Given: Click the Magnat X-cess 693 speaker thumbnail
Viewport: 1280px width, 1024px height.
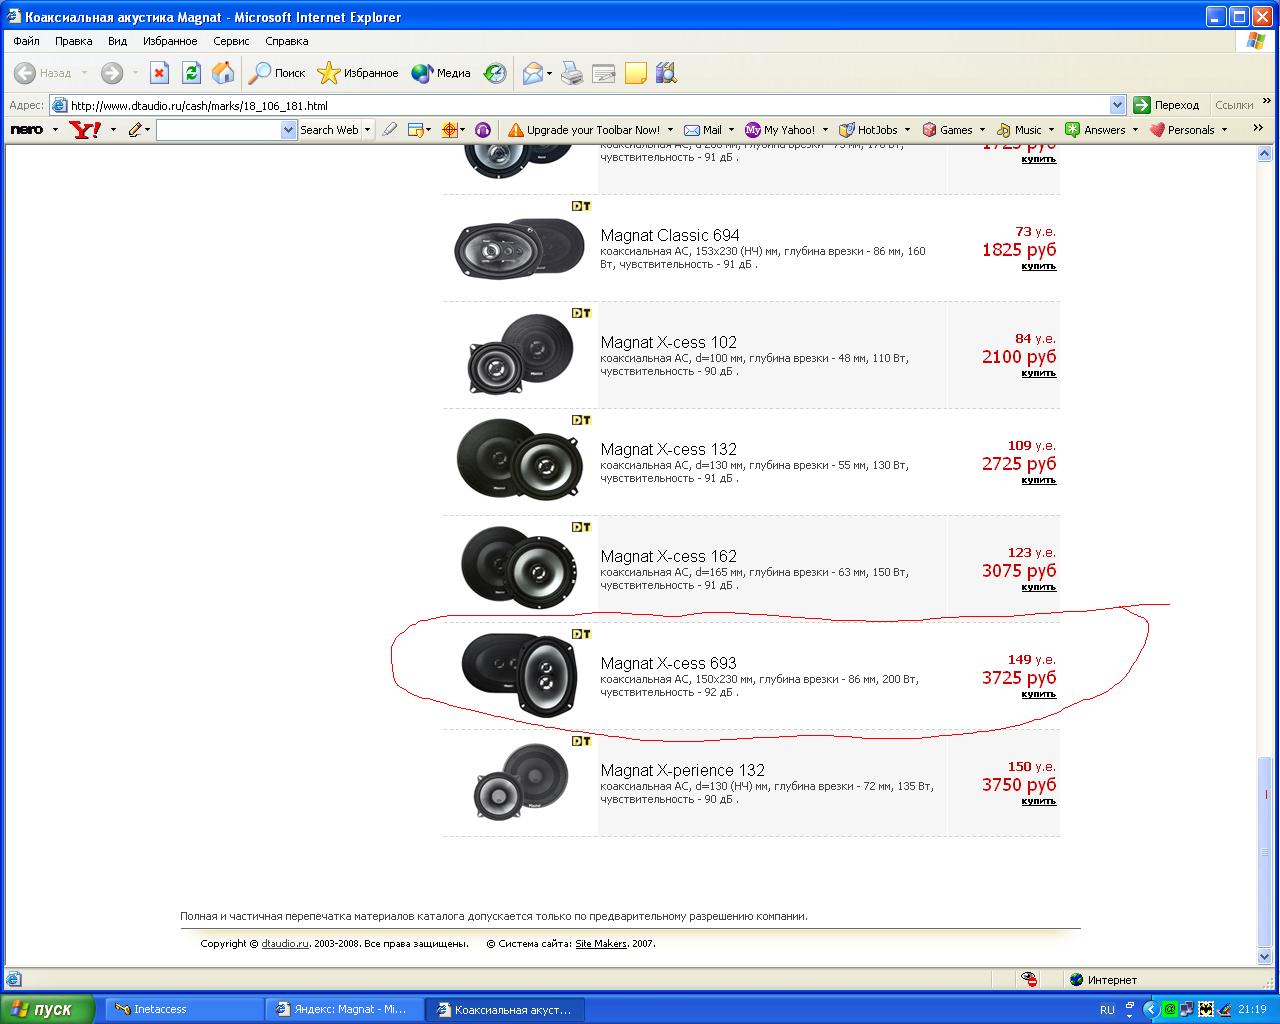Looking at the screenshot, I should click(x=518, y=674).
